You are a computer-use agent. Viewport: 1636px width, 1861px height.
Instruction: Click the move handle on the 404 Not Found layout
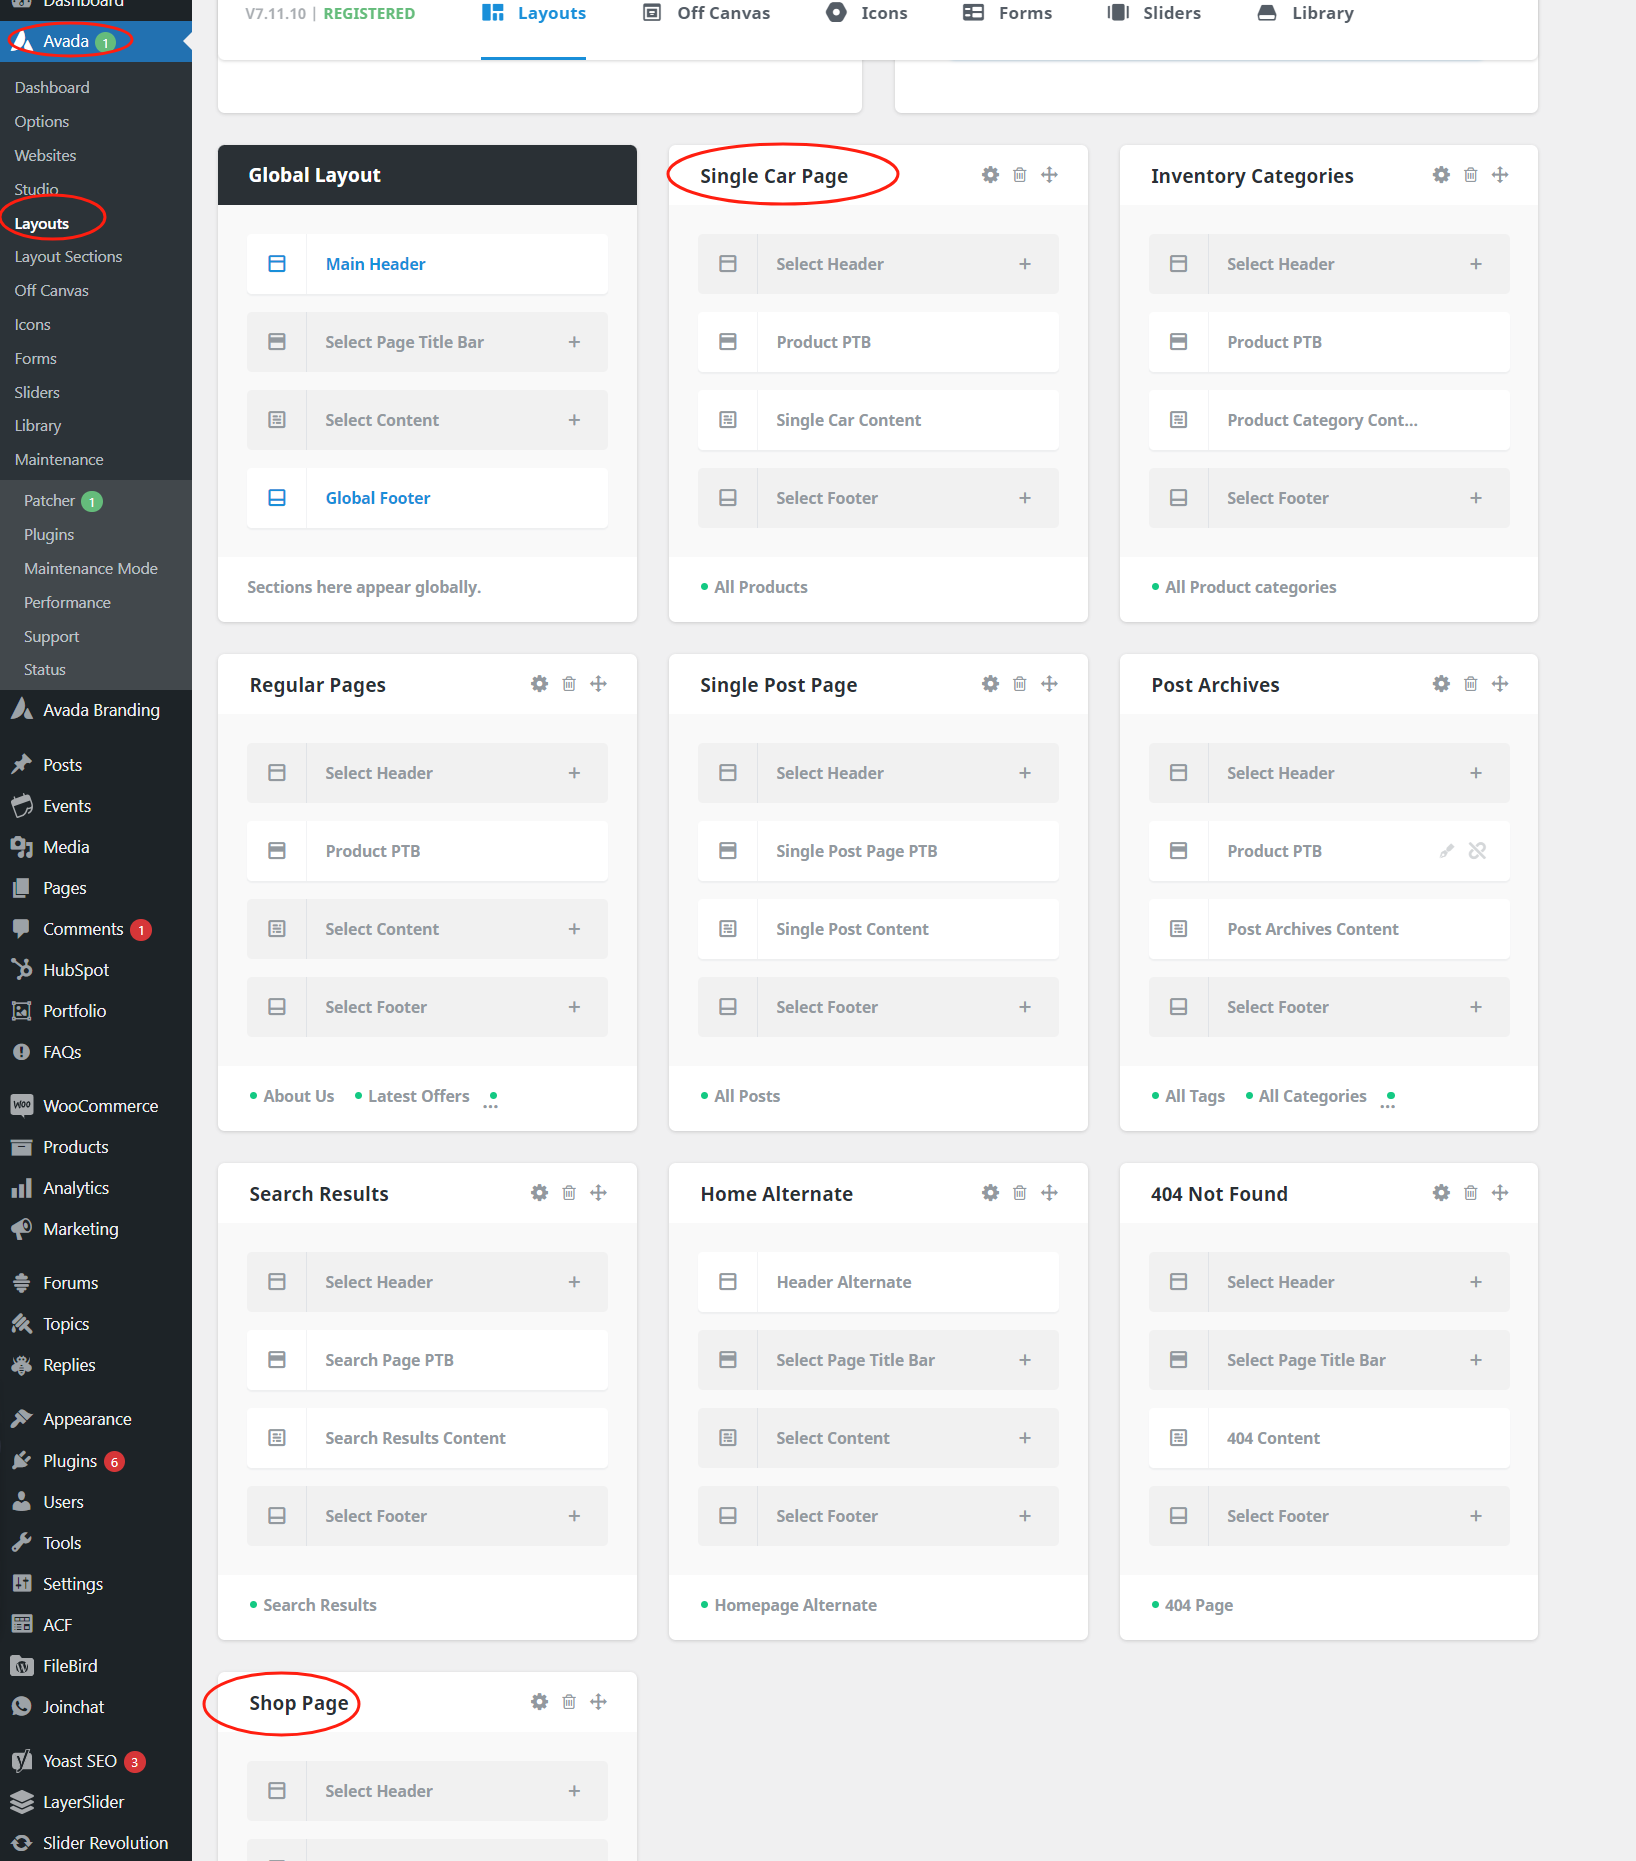pos(1499,1192)
